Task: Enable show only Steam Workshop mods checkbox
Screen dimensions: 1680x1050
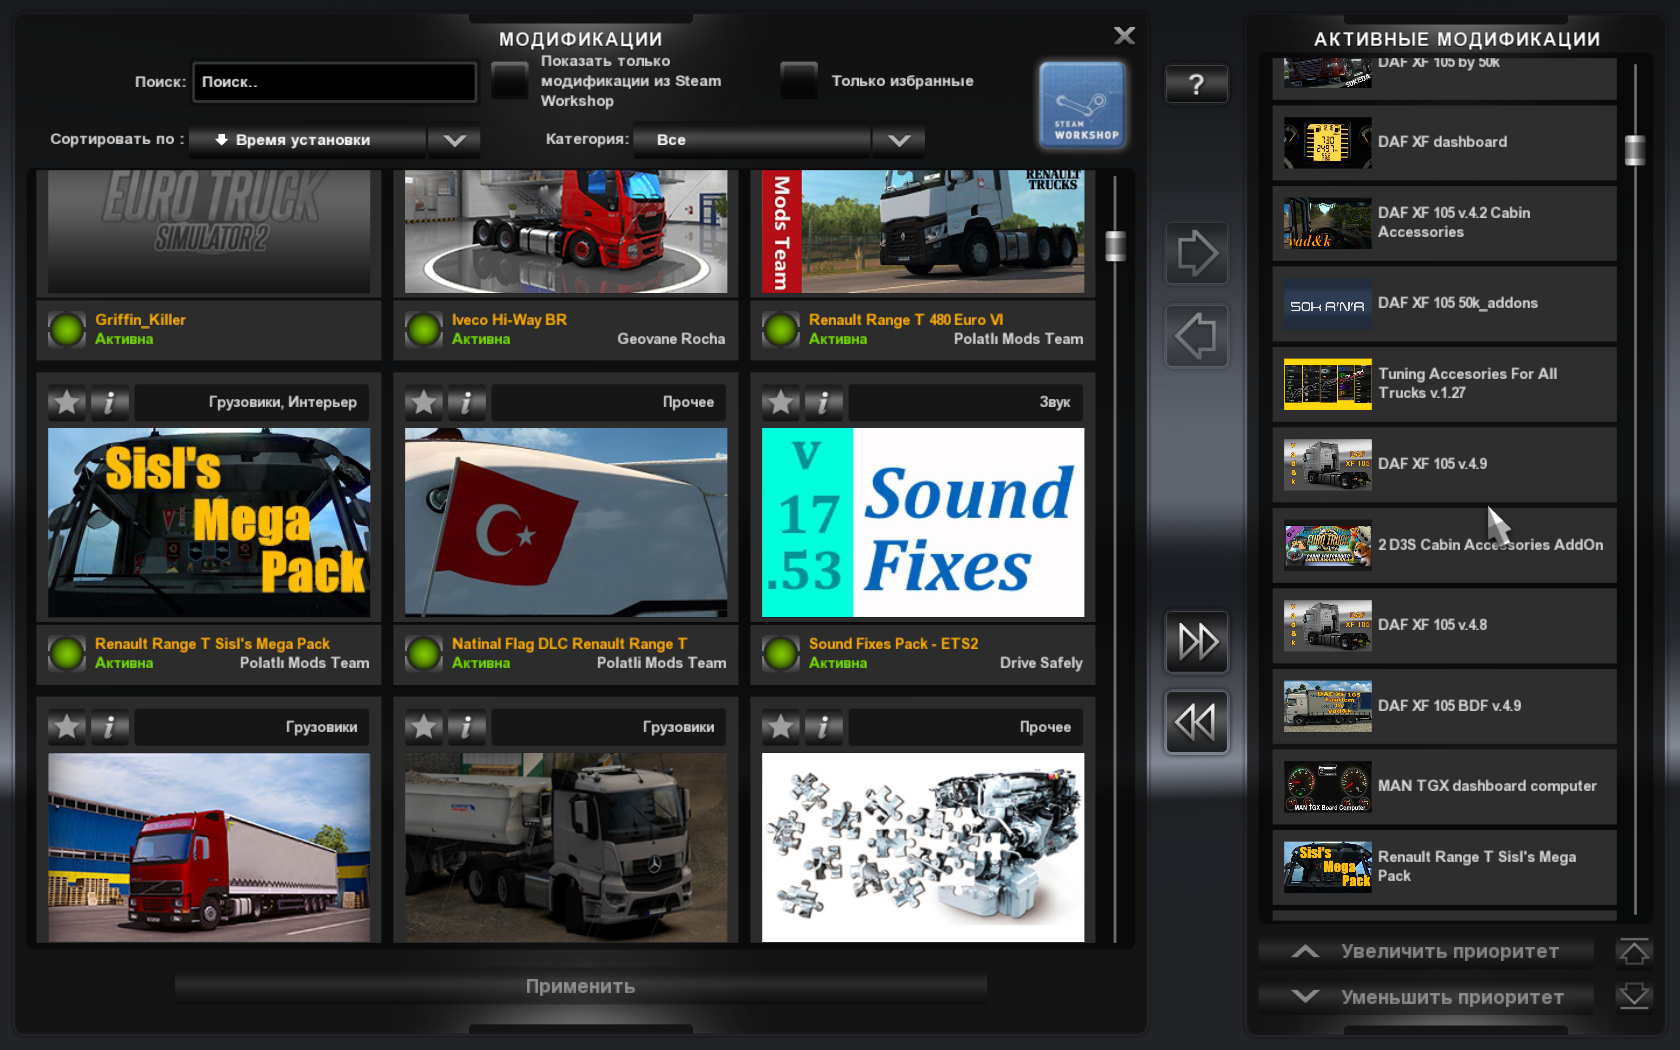Action: click(510, 81)
